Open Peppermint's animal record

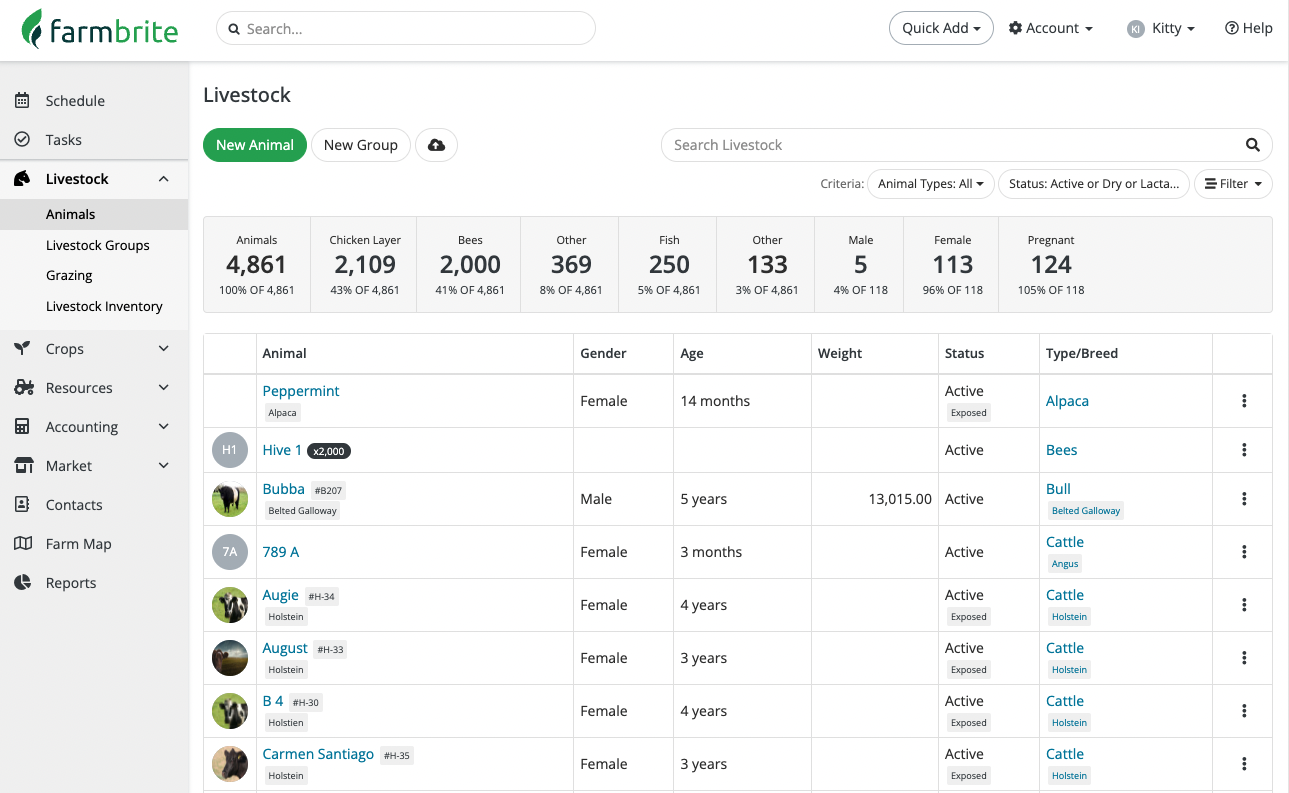[x=300, y=391]
